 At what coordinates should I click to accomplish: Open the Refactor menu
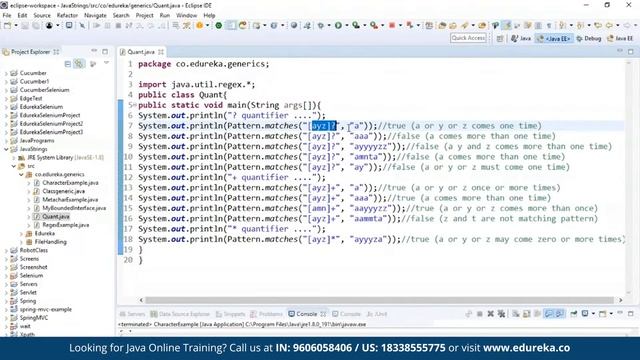[x=67, y=15]
